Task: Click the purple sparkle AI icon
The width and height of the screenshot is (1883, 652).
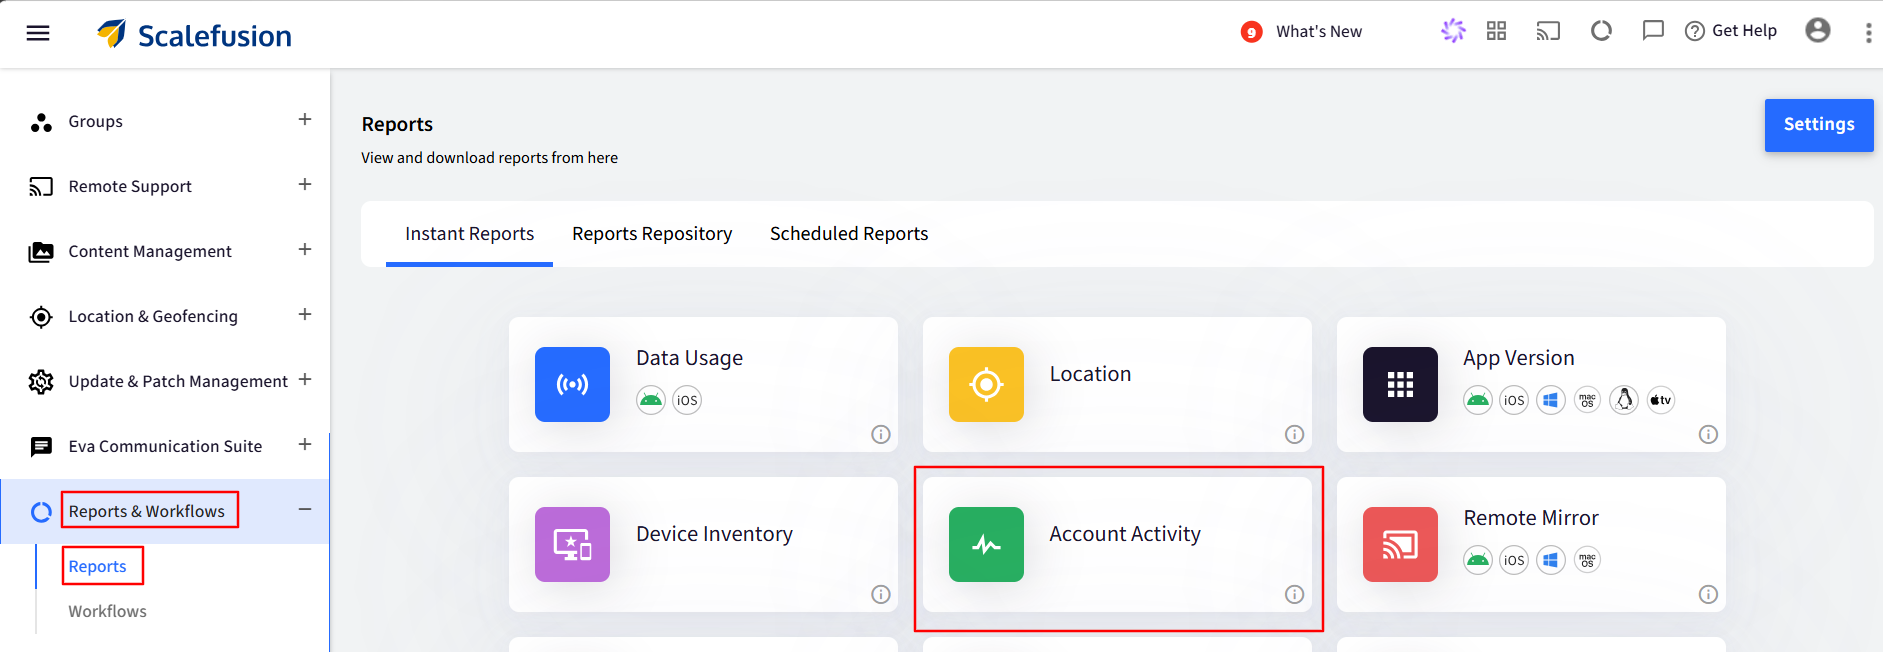Action: [1453, 31]
